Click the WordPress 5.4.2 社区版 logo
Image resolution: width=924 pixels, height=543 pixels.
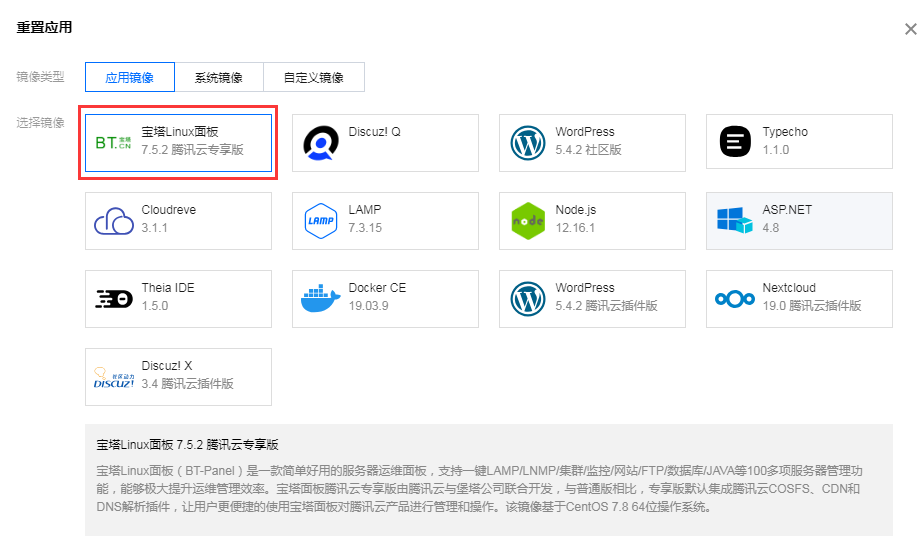(527, 143)
